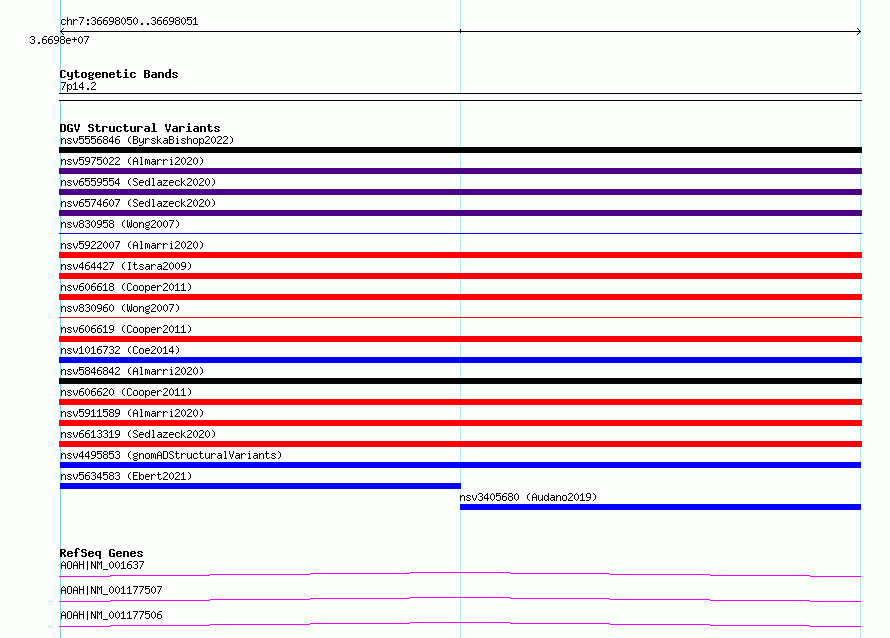Viewport: 890px width, 638px height.
Task: Click the black bar under nsv5846842
Action: click(x=460, y=381)
